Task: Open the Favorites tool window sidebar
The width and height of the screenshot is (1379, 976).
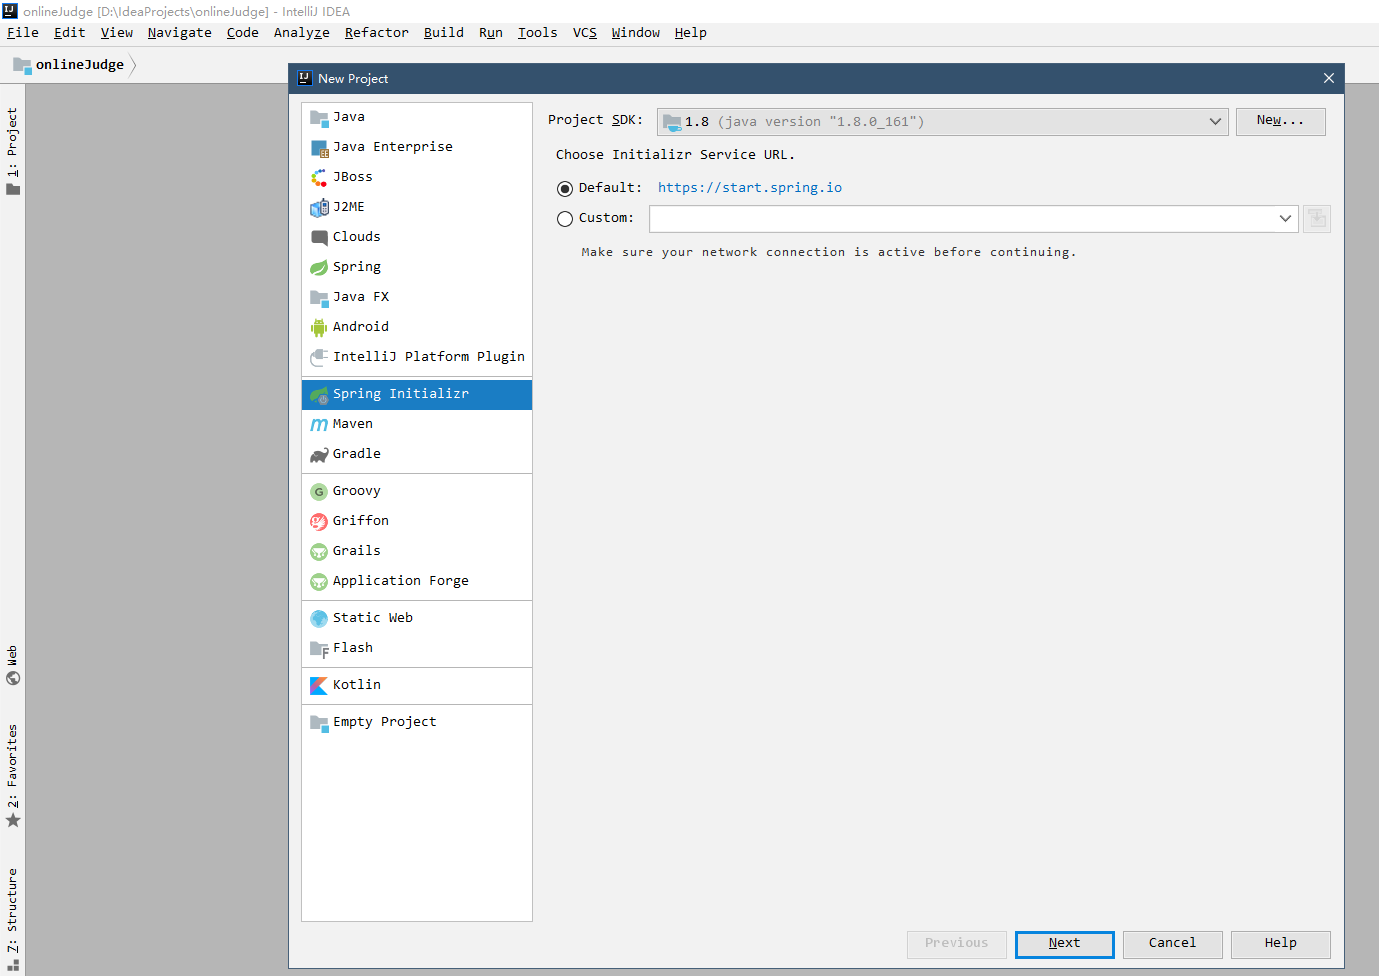Action: tap(13, 776)
